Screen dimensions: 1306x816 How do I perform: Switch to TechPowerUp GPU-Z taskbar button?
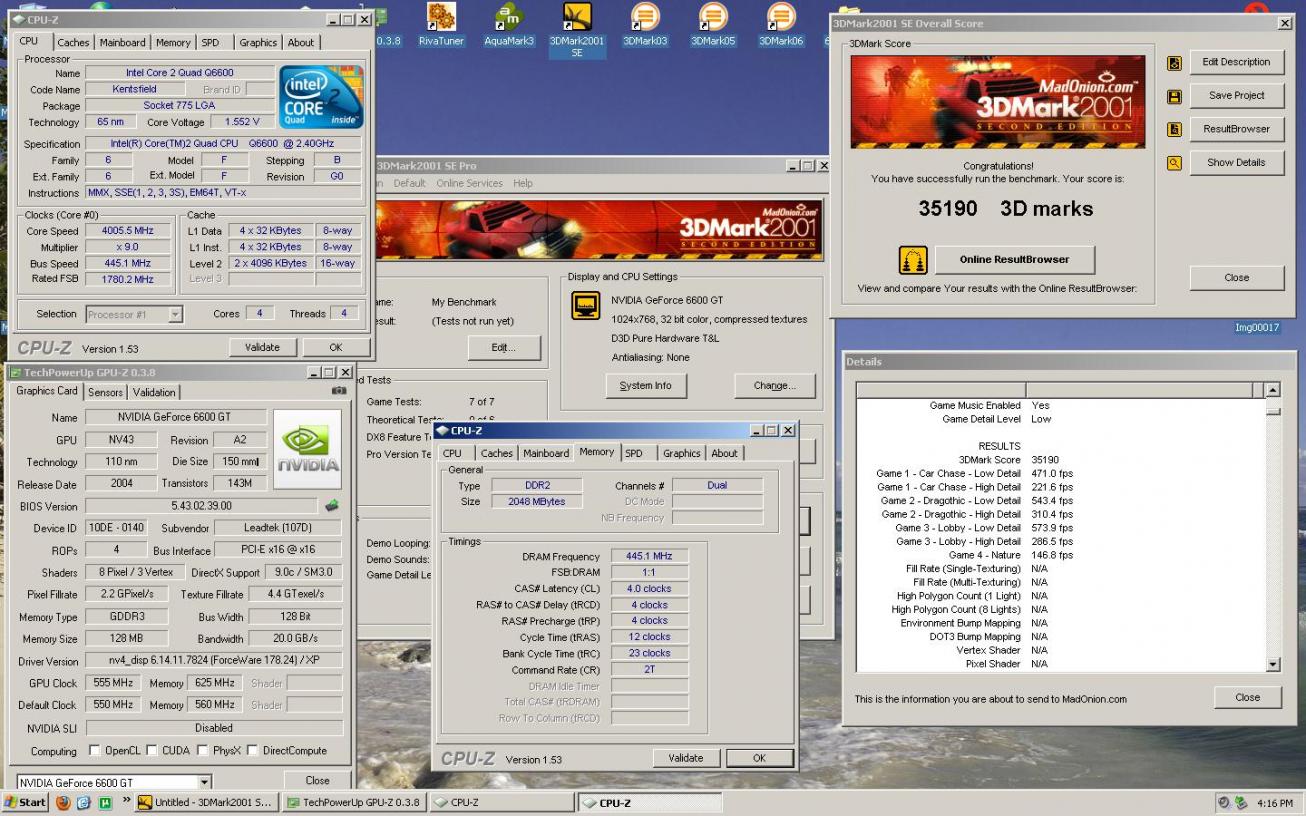[352, 803]
